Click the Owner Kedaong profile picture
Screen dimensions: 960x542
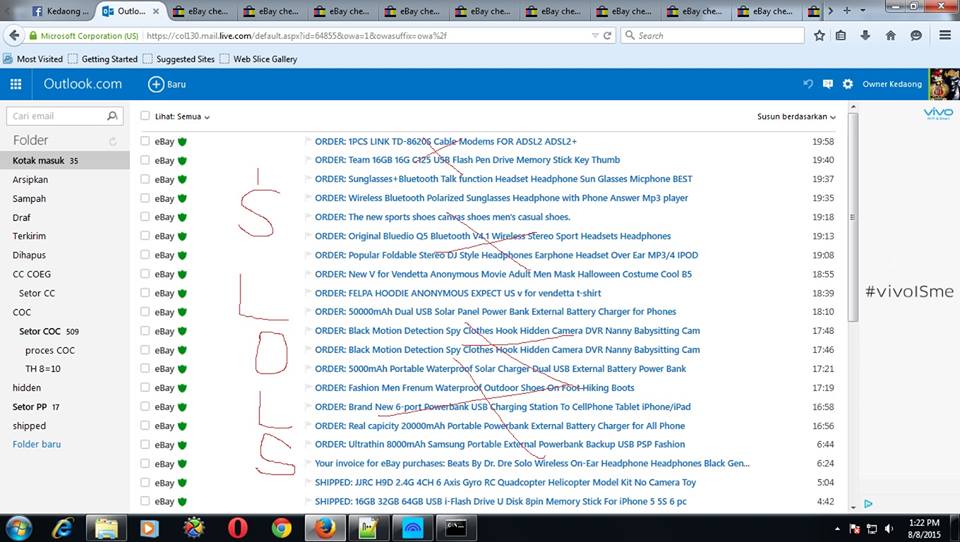click(943, 84)
